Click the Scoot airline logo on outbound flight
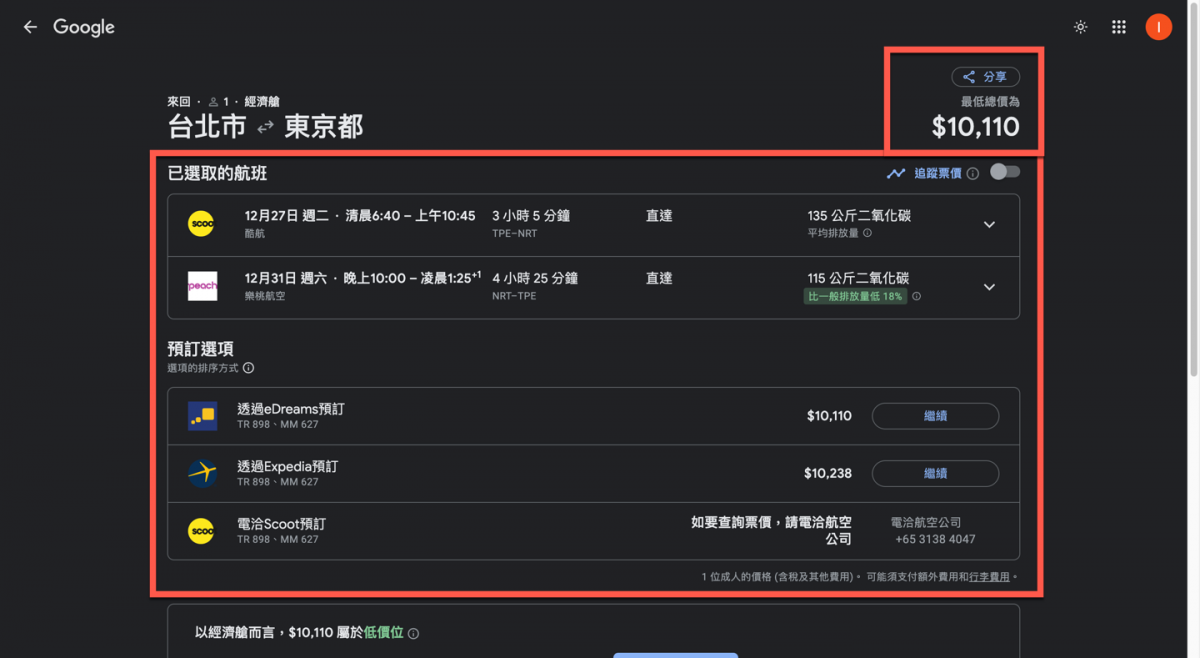The image size is (1200, 658). 201,225
